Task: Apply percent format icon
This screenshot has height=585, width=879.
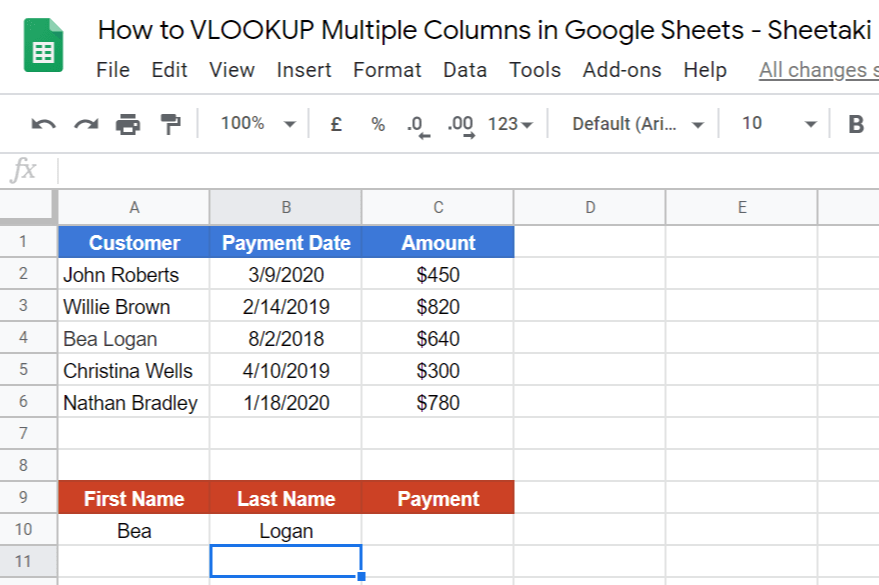Action: (x=377, y=124)
